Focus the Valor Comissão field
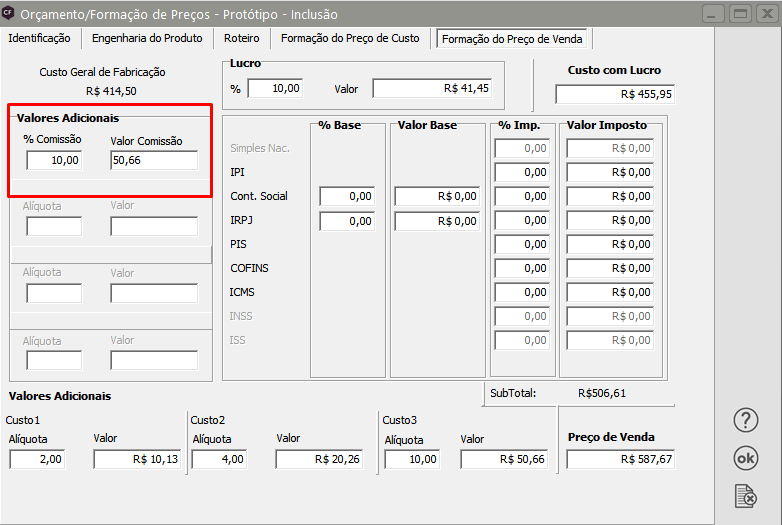Image resolution: width=782 pixels, height=525 pixels. point(154,160)
